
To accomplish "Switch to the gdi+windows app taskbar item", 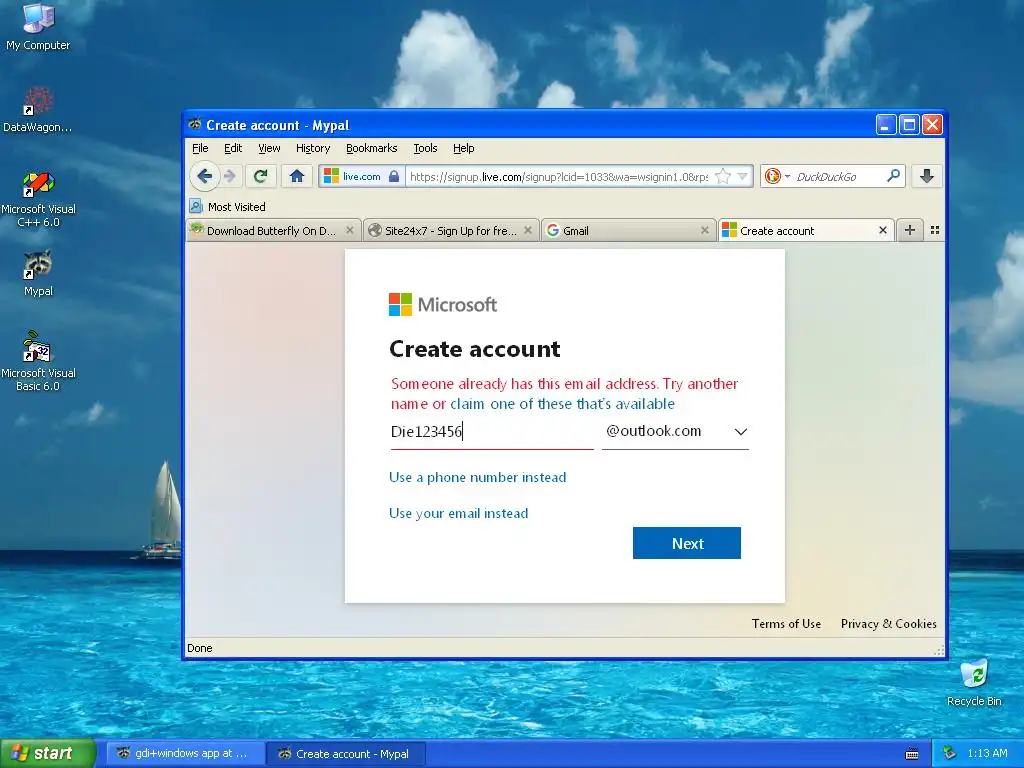I will click(x=185, y=754).
